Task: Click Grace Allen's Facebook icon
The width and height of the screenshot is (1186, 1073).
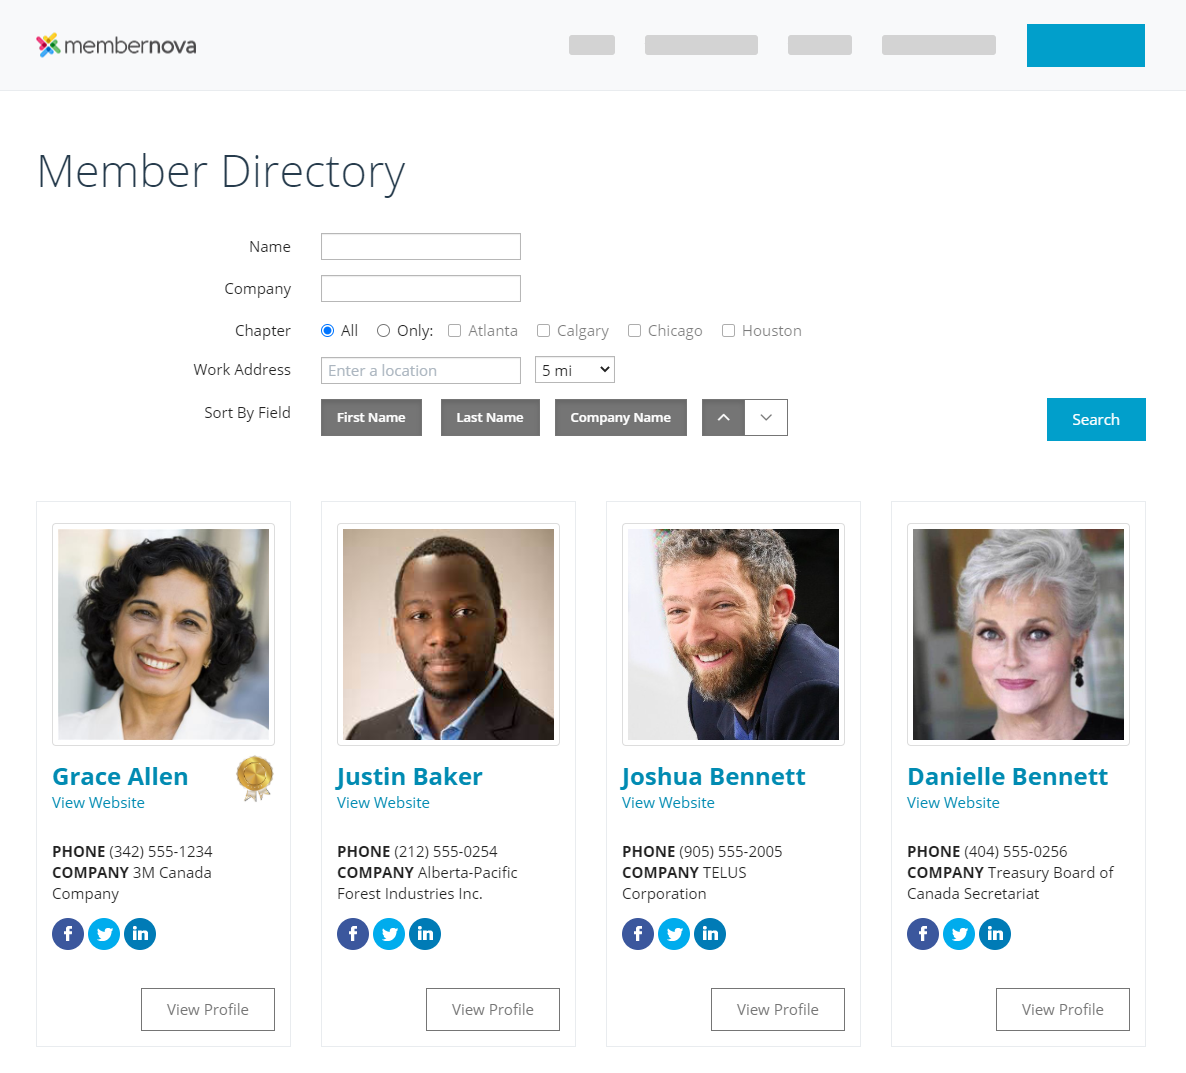Action: click(x=68, y=934)
